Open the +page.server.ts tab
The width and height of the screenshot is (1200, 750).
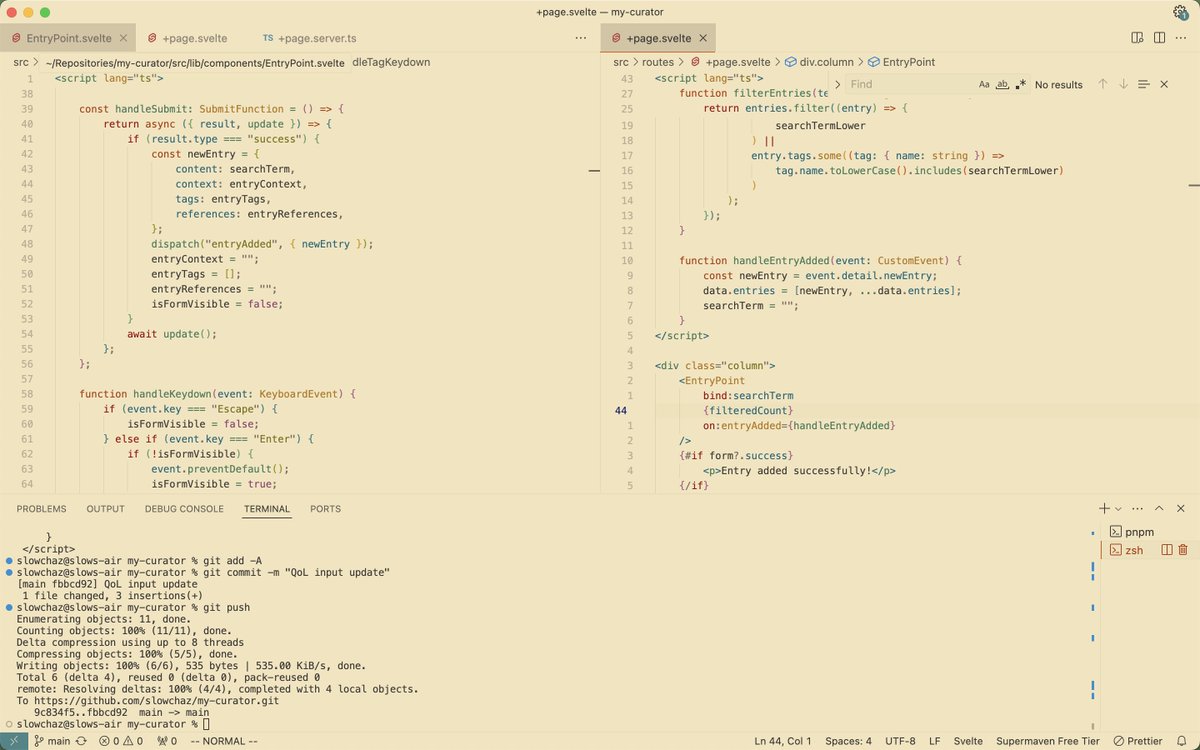[x=309, y=38]
